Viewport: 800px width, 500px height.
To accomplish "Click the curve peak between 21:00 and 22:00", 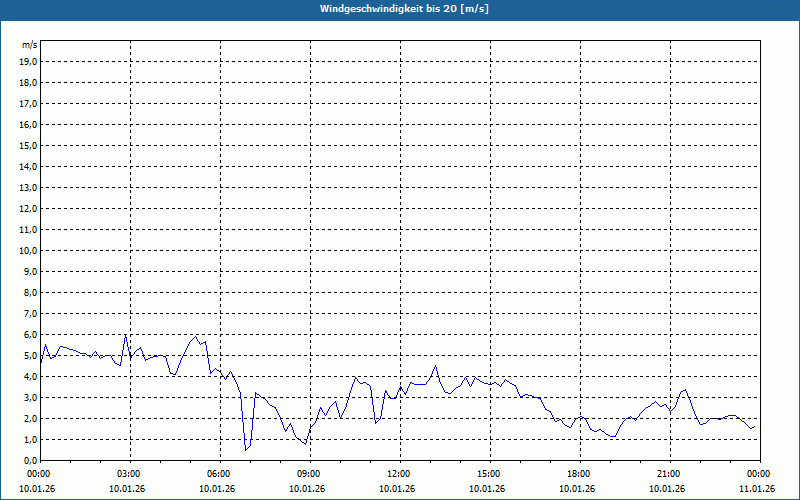I will [x=685, y=390].
